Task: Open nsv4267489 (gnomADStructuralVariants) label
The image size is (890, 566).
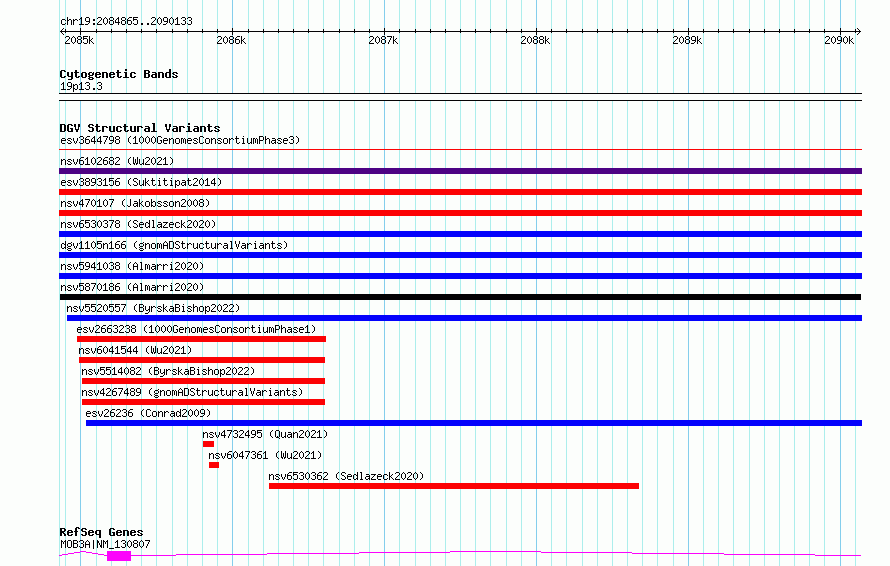Action: 192,392
